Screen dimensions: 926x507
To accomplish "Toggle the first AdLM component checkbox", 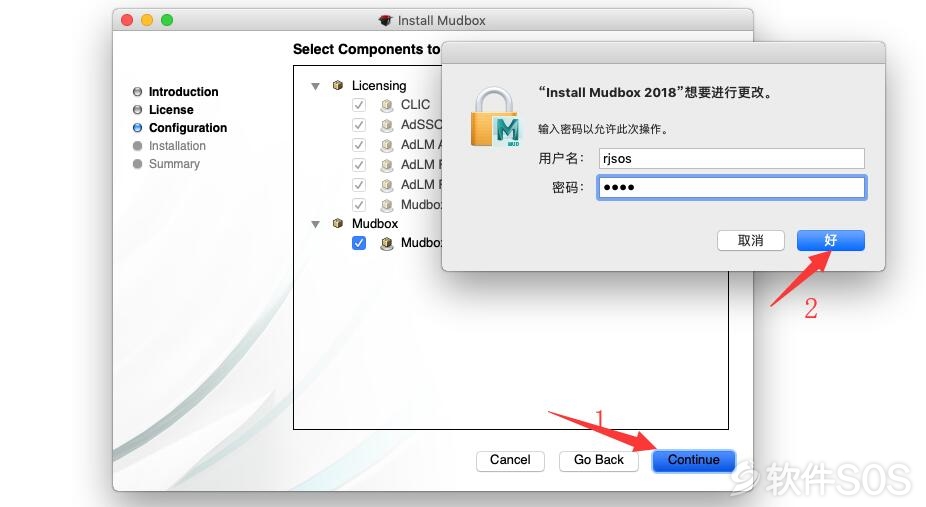I will 358,145.
